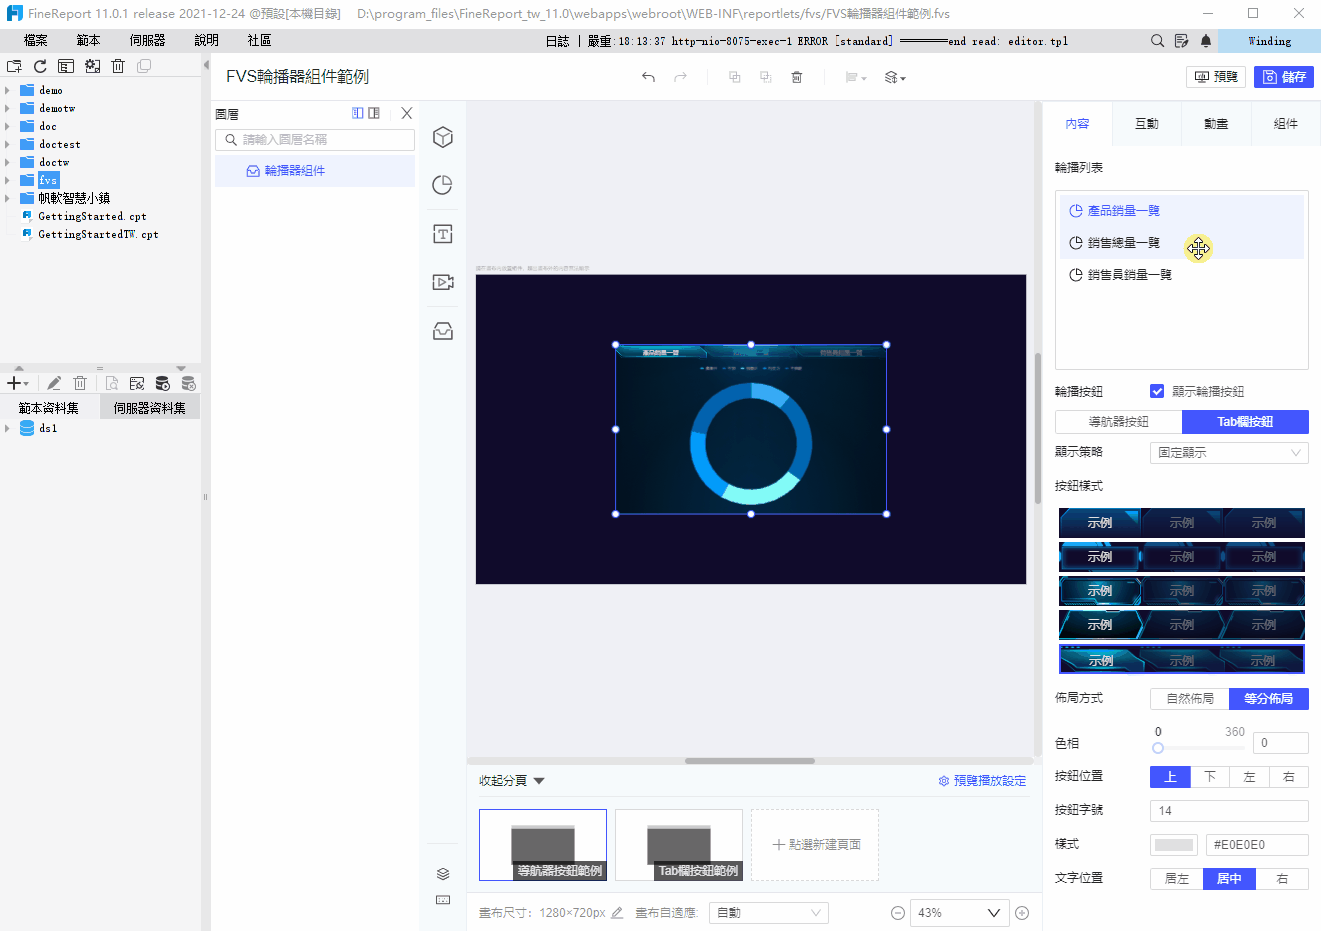
Task: Click the trash icon in canvas toolbar
Action: coord(797,77)
